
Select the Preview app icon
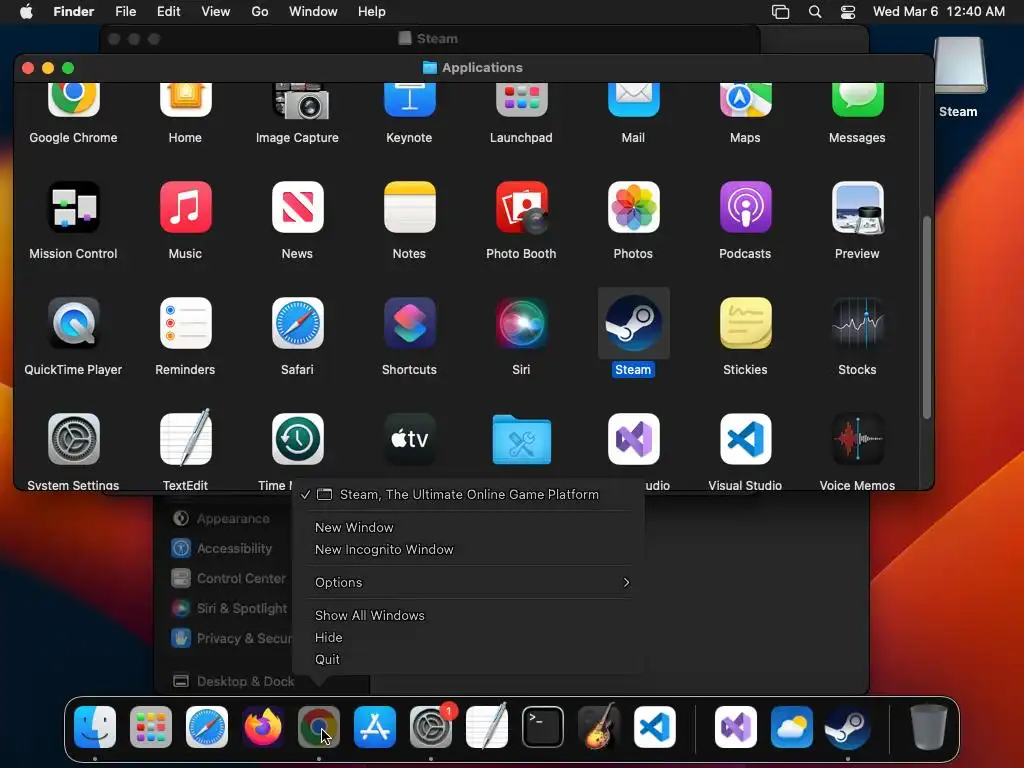(x=857, y=207)
